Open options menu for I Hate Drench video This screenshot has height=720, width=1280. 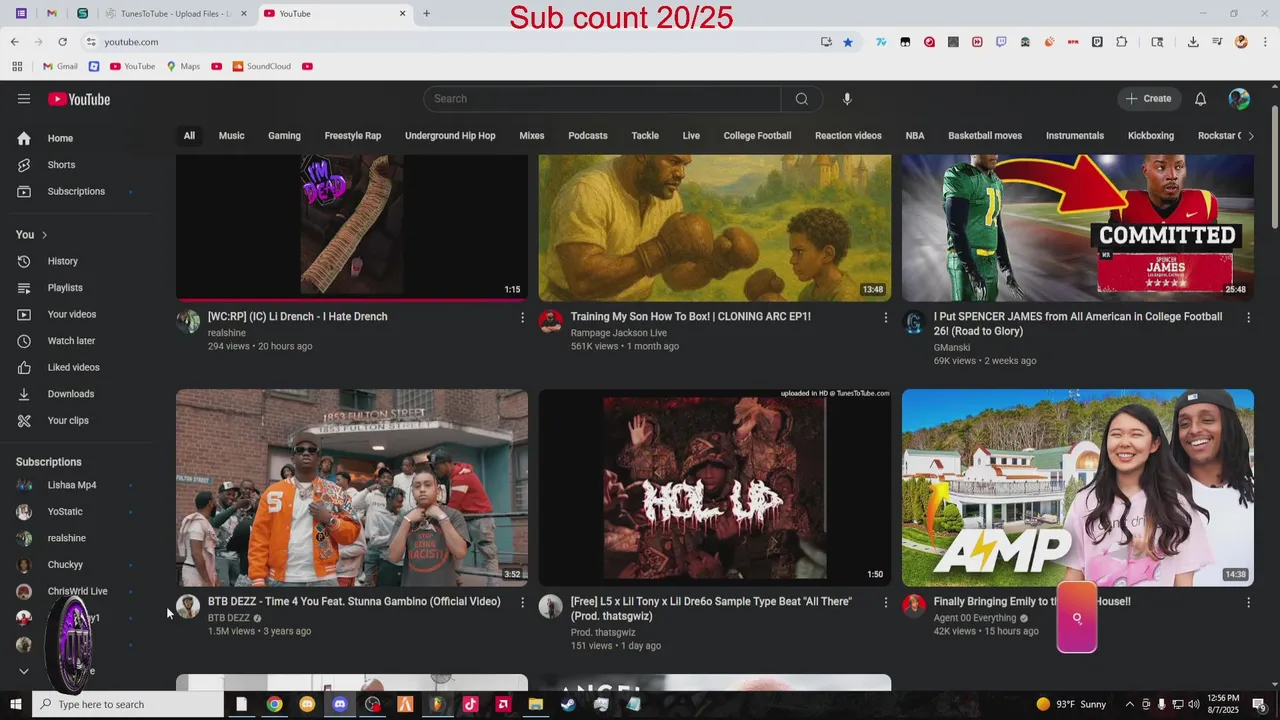[522, 317]
